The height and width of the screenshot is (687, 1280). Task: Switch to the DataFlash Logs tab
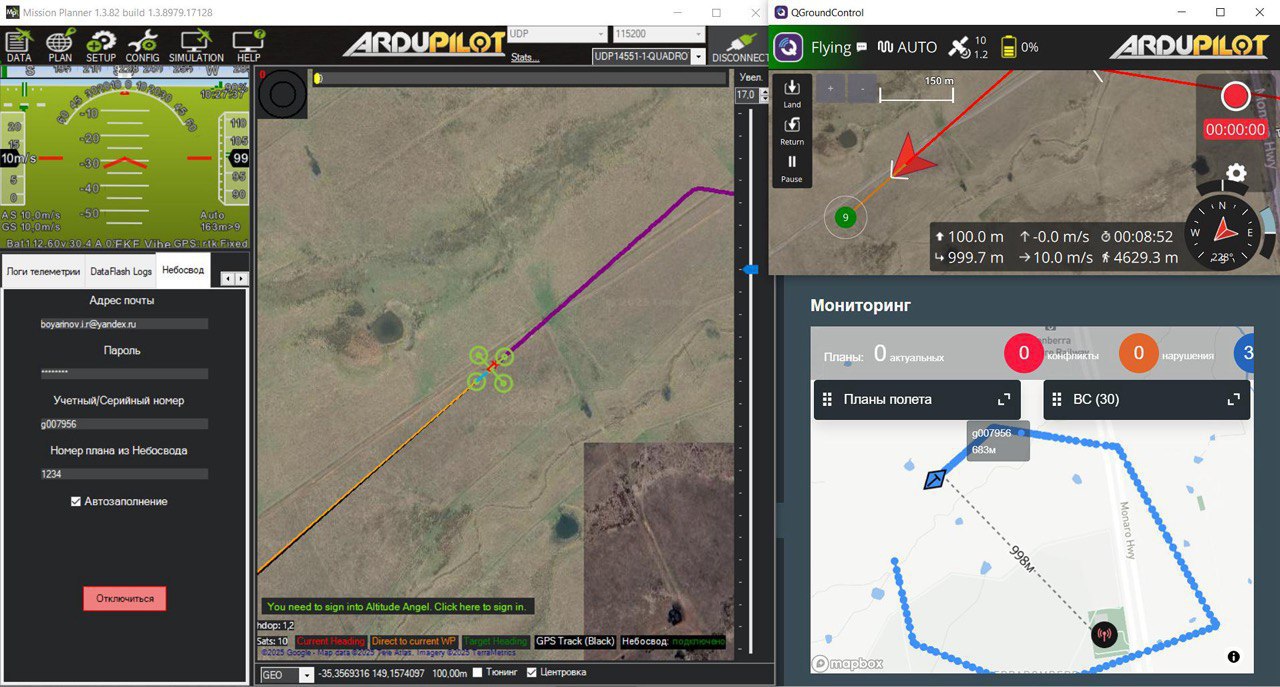[x=121, y=270]
